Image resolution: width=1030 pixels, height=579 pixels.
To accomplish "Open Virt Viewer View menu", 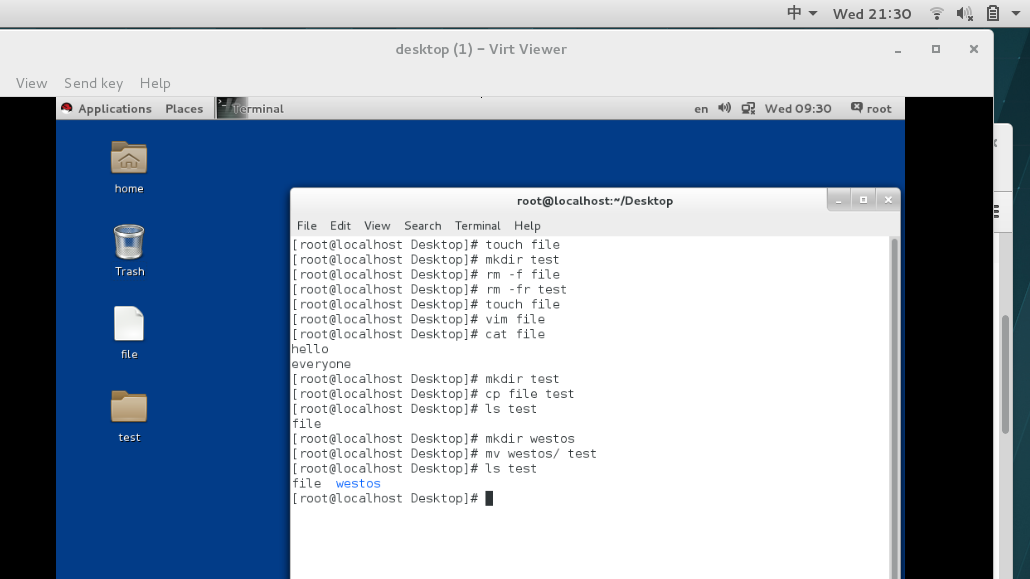I will tap(32, 83).
